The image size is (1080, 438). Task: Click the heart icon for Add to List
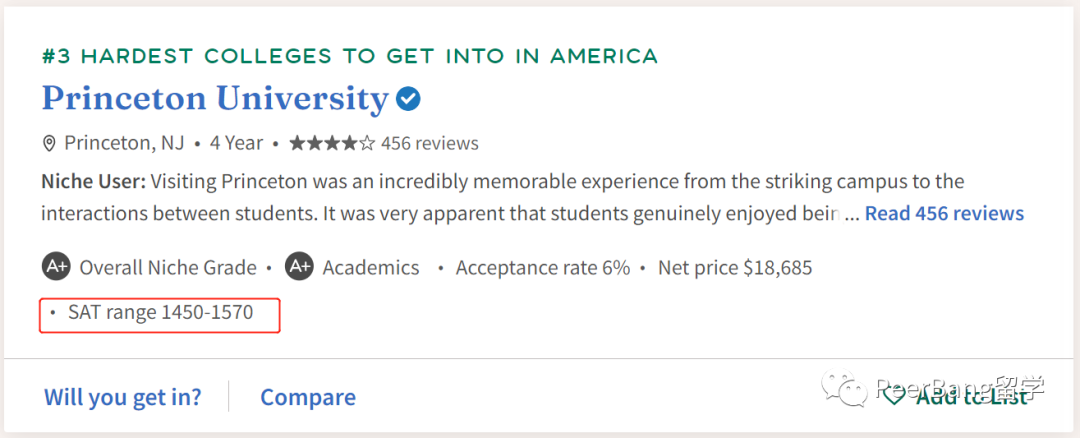(893, 395)
